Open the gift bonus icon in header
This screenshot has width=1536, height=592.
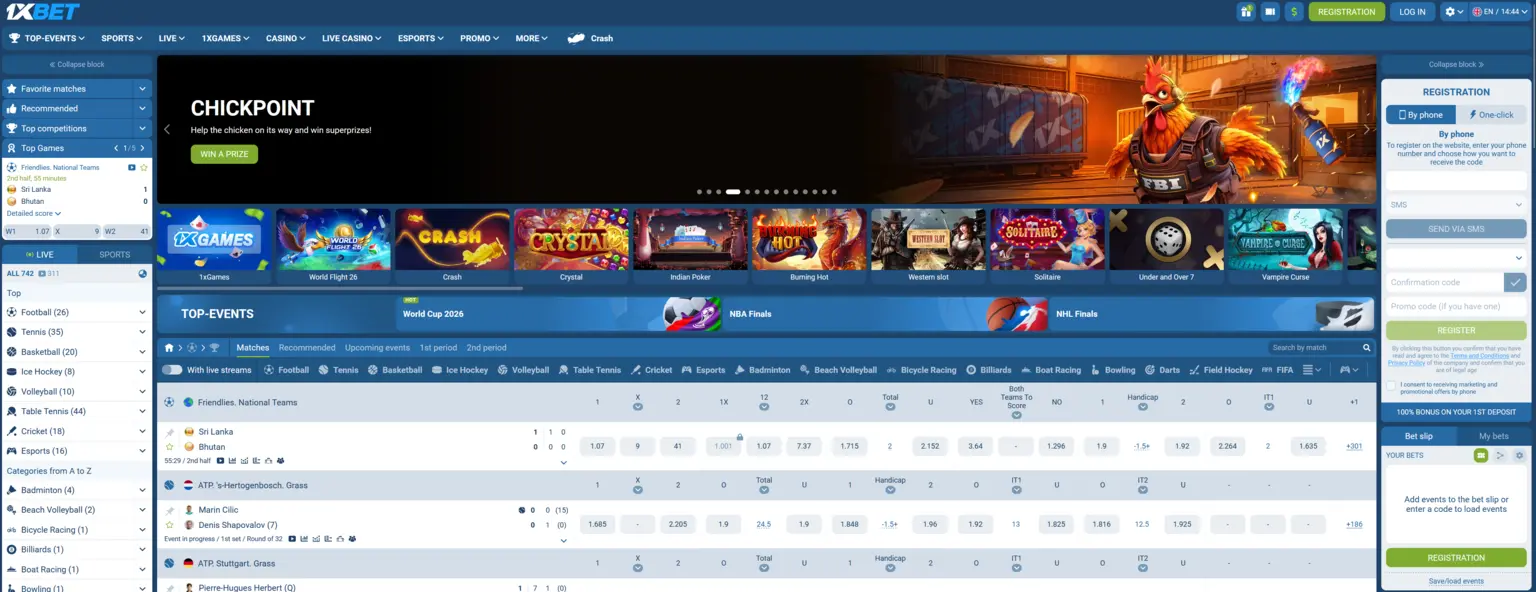click(x=1246, y=12)
